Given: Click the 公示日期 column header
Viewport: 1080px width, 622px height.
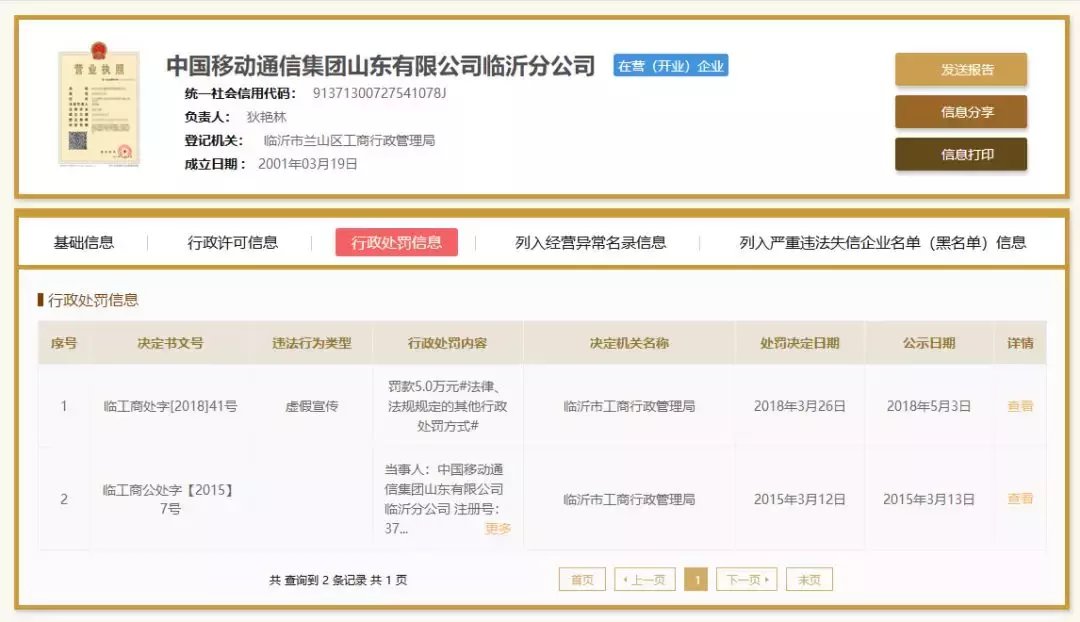Looking at the screenshot, I should pyautogui.click(x=929, y=343).
